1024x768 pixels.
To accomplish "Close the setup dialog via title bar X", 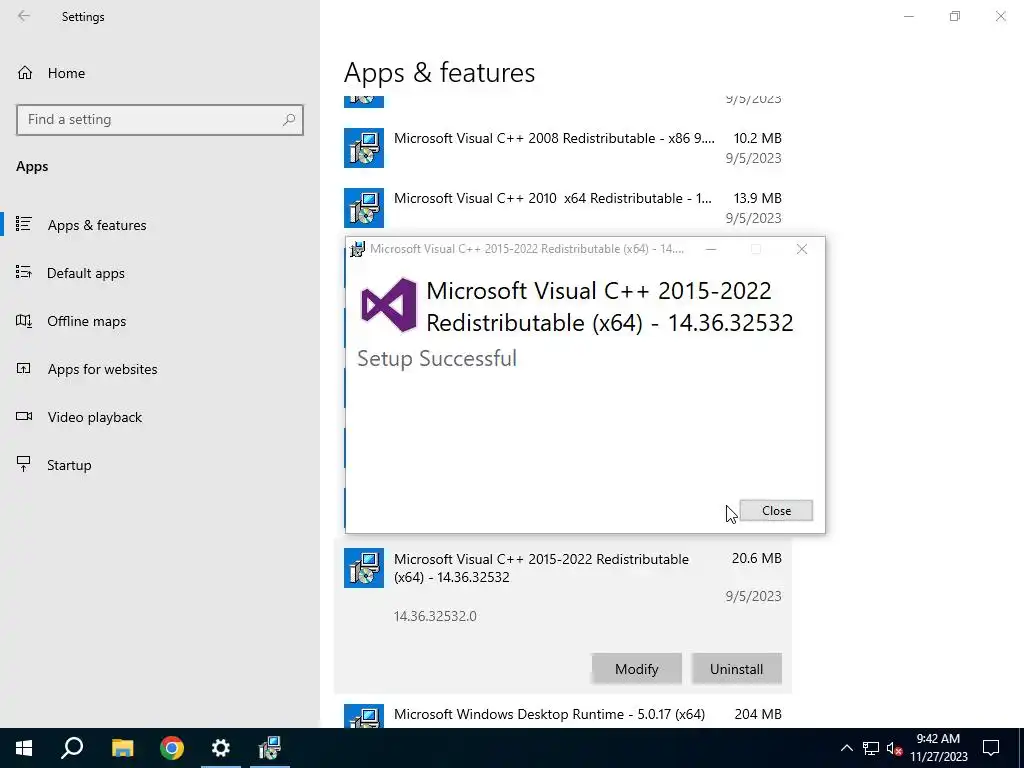I will 802,249.
